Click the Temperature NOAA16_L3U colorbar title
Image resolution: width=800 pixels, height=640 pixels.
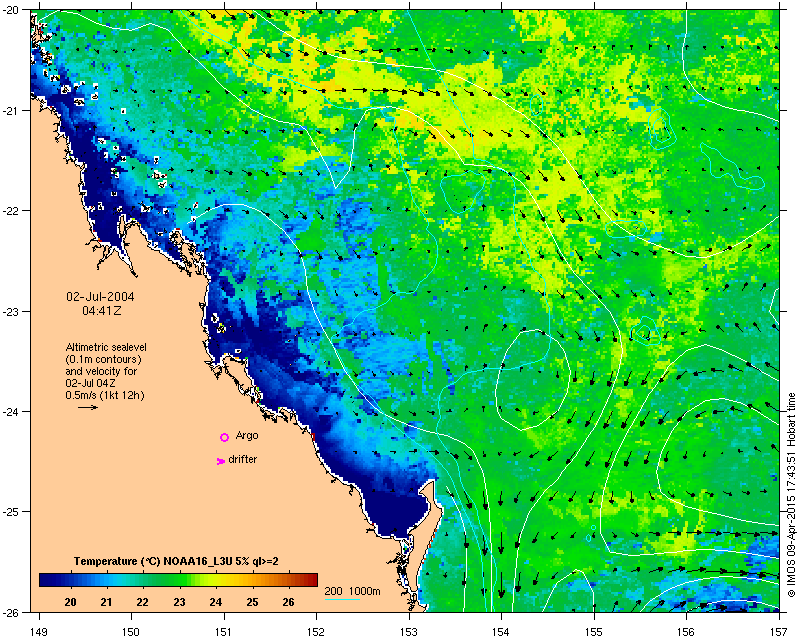176,561
